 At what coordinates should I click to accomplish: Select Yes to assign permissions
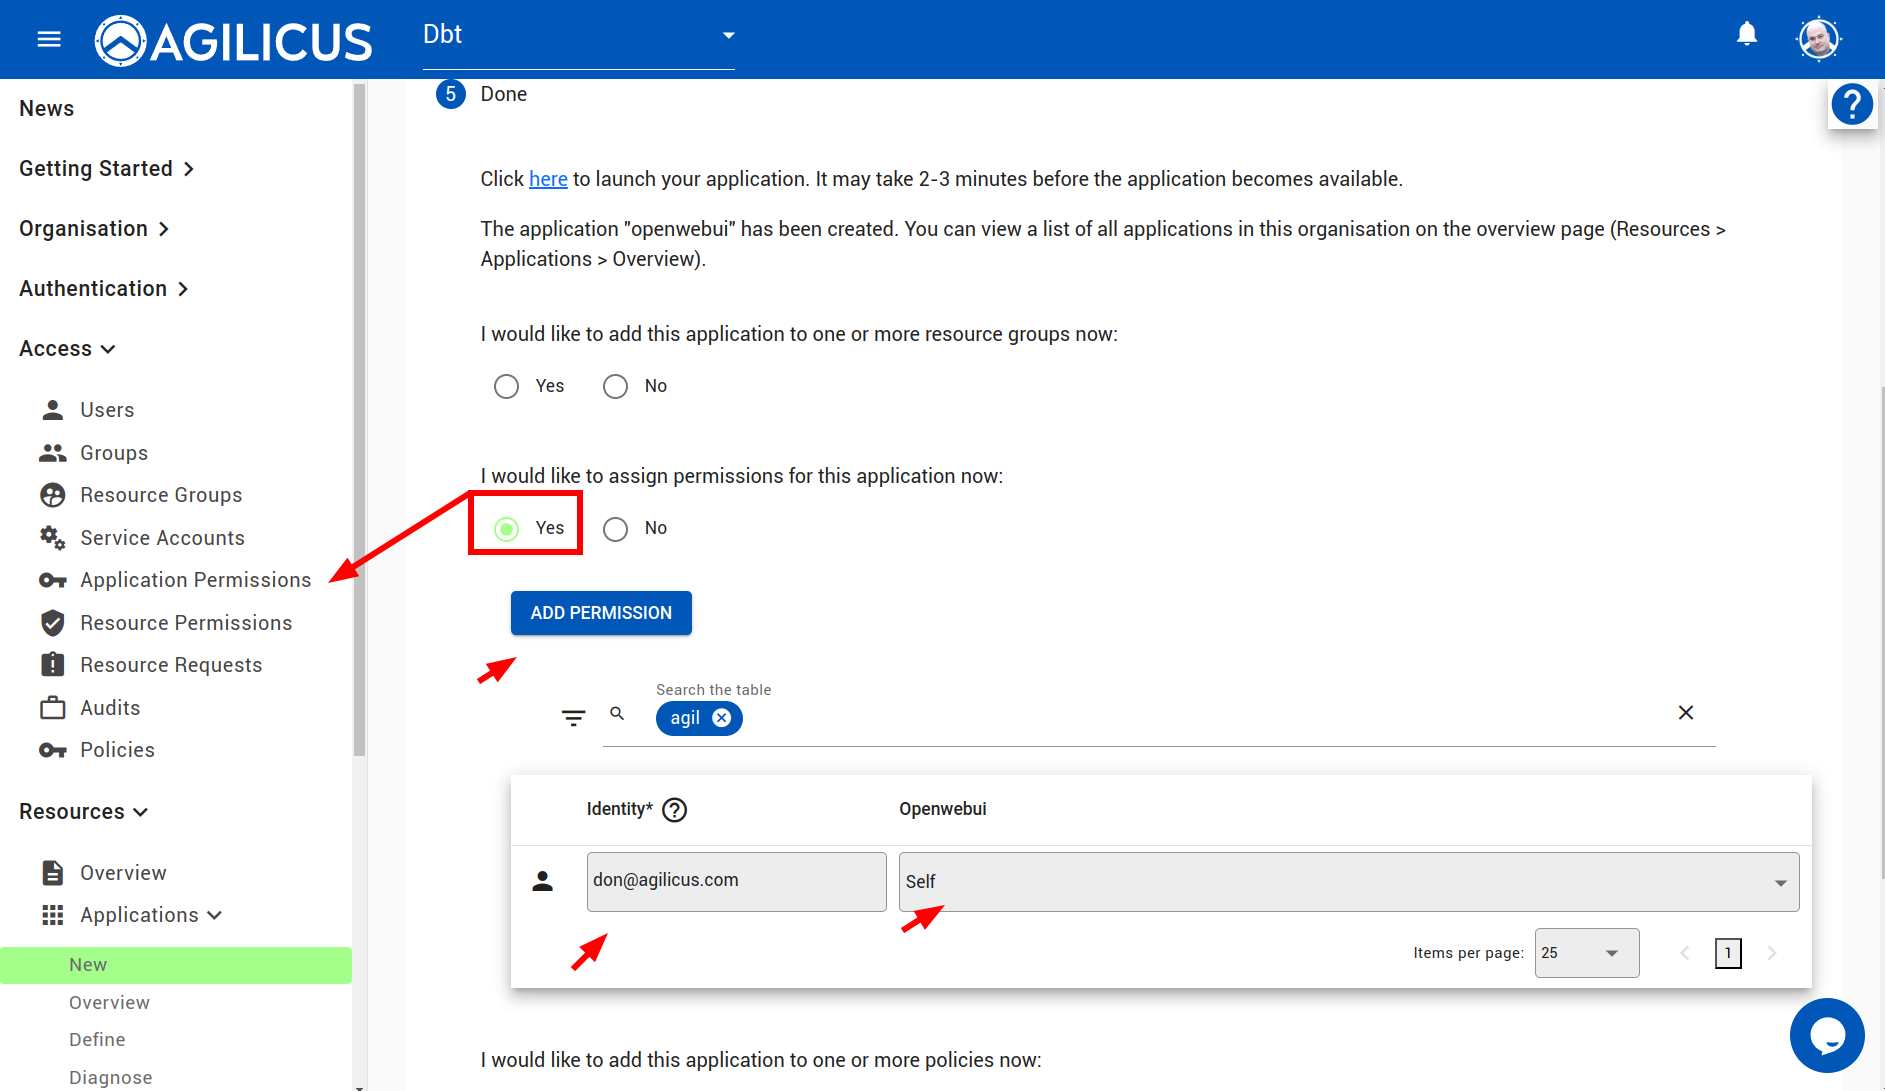[507, 529]
